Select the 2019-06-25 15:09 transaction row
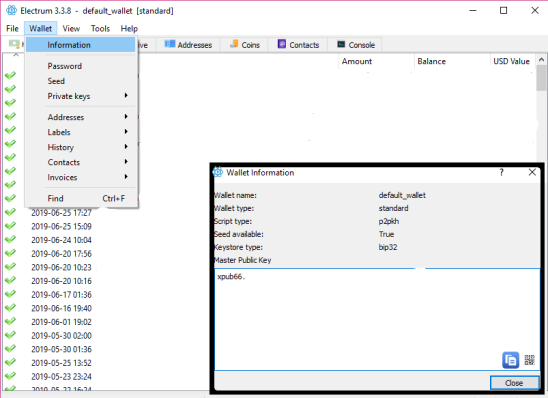The height and width of the screenshot is (398, 548). [x=61, y=226]
